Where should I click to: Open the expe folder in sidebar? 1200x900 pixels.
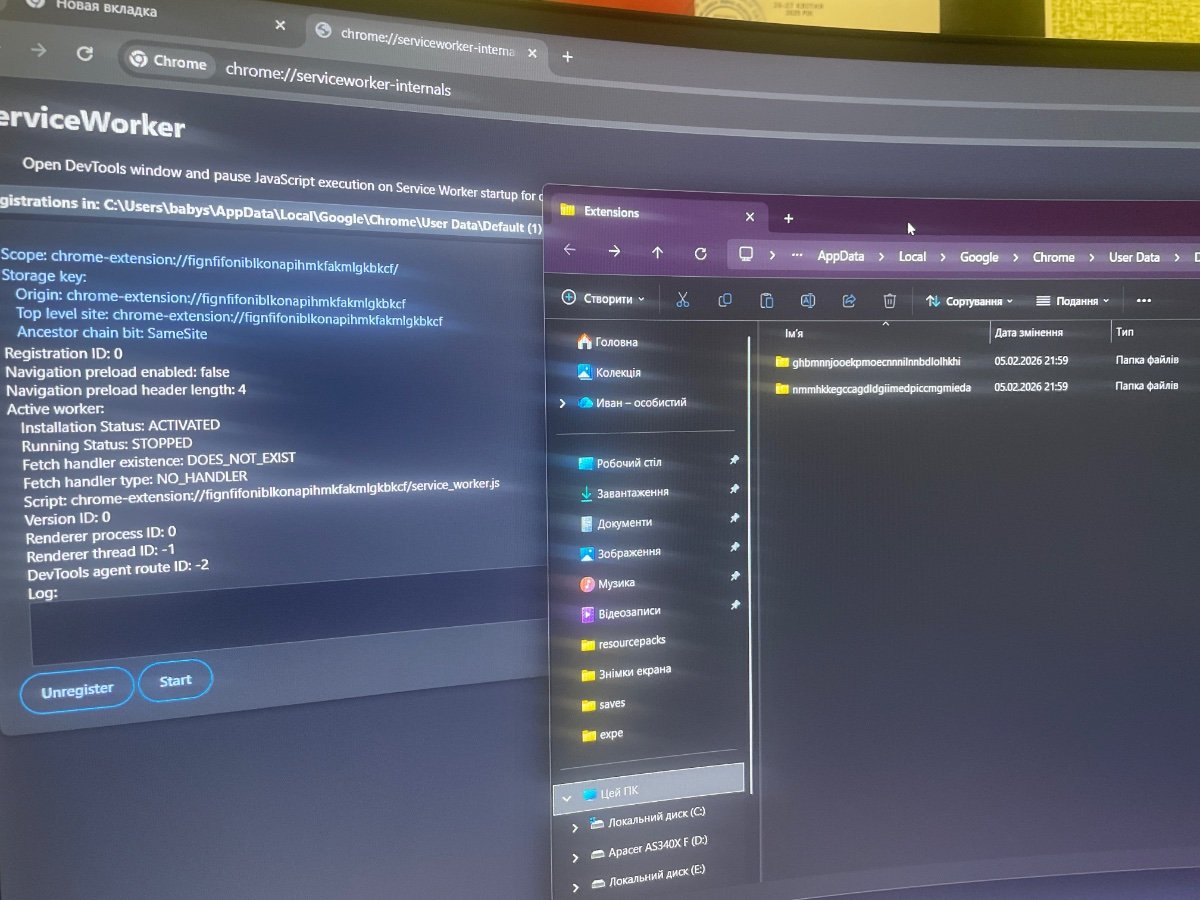pyautogui.click(x=603, y=734)
